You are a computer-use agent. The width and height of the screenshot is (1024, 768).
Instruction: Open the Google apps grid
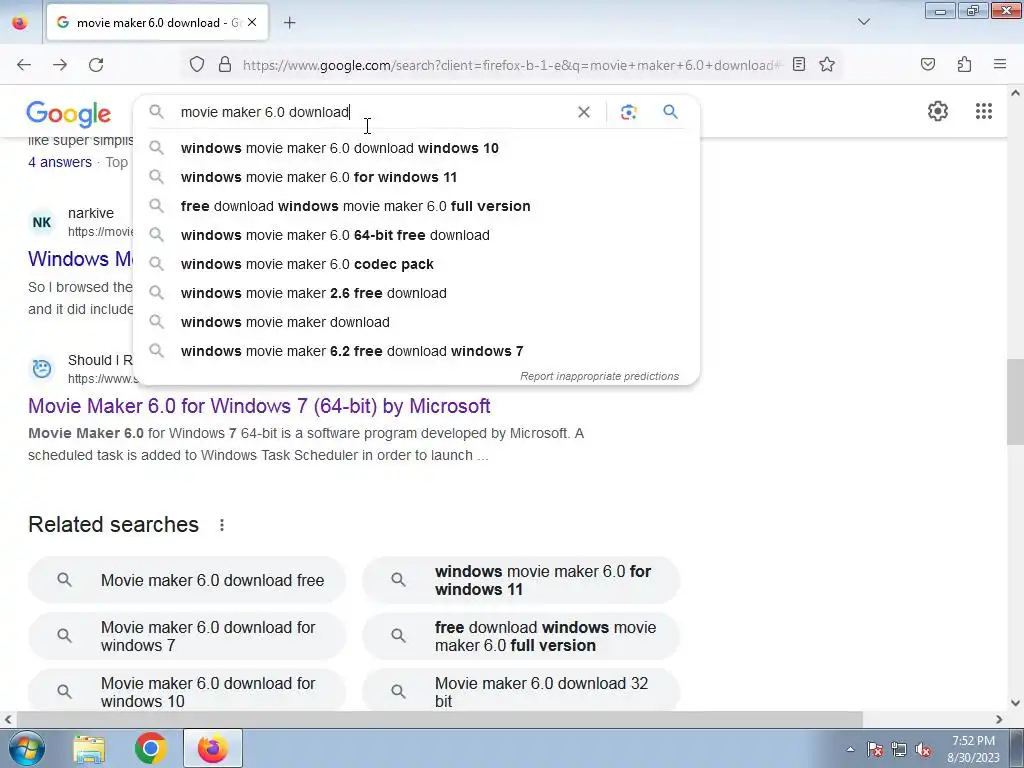[984, 111]
